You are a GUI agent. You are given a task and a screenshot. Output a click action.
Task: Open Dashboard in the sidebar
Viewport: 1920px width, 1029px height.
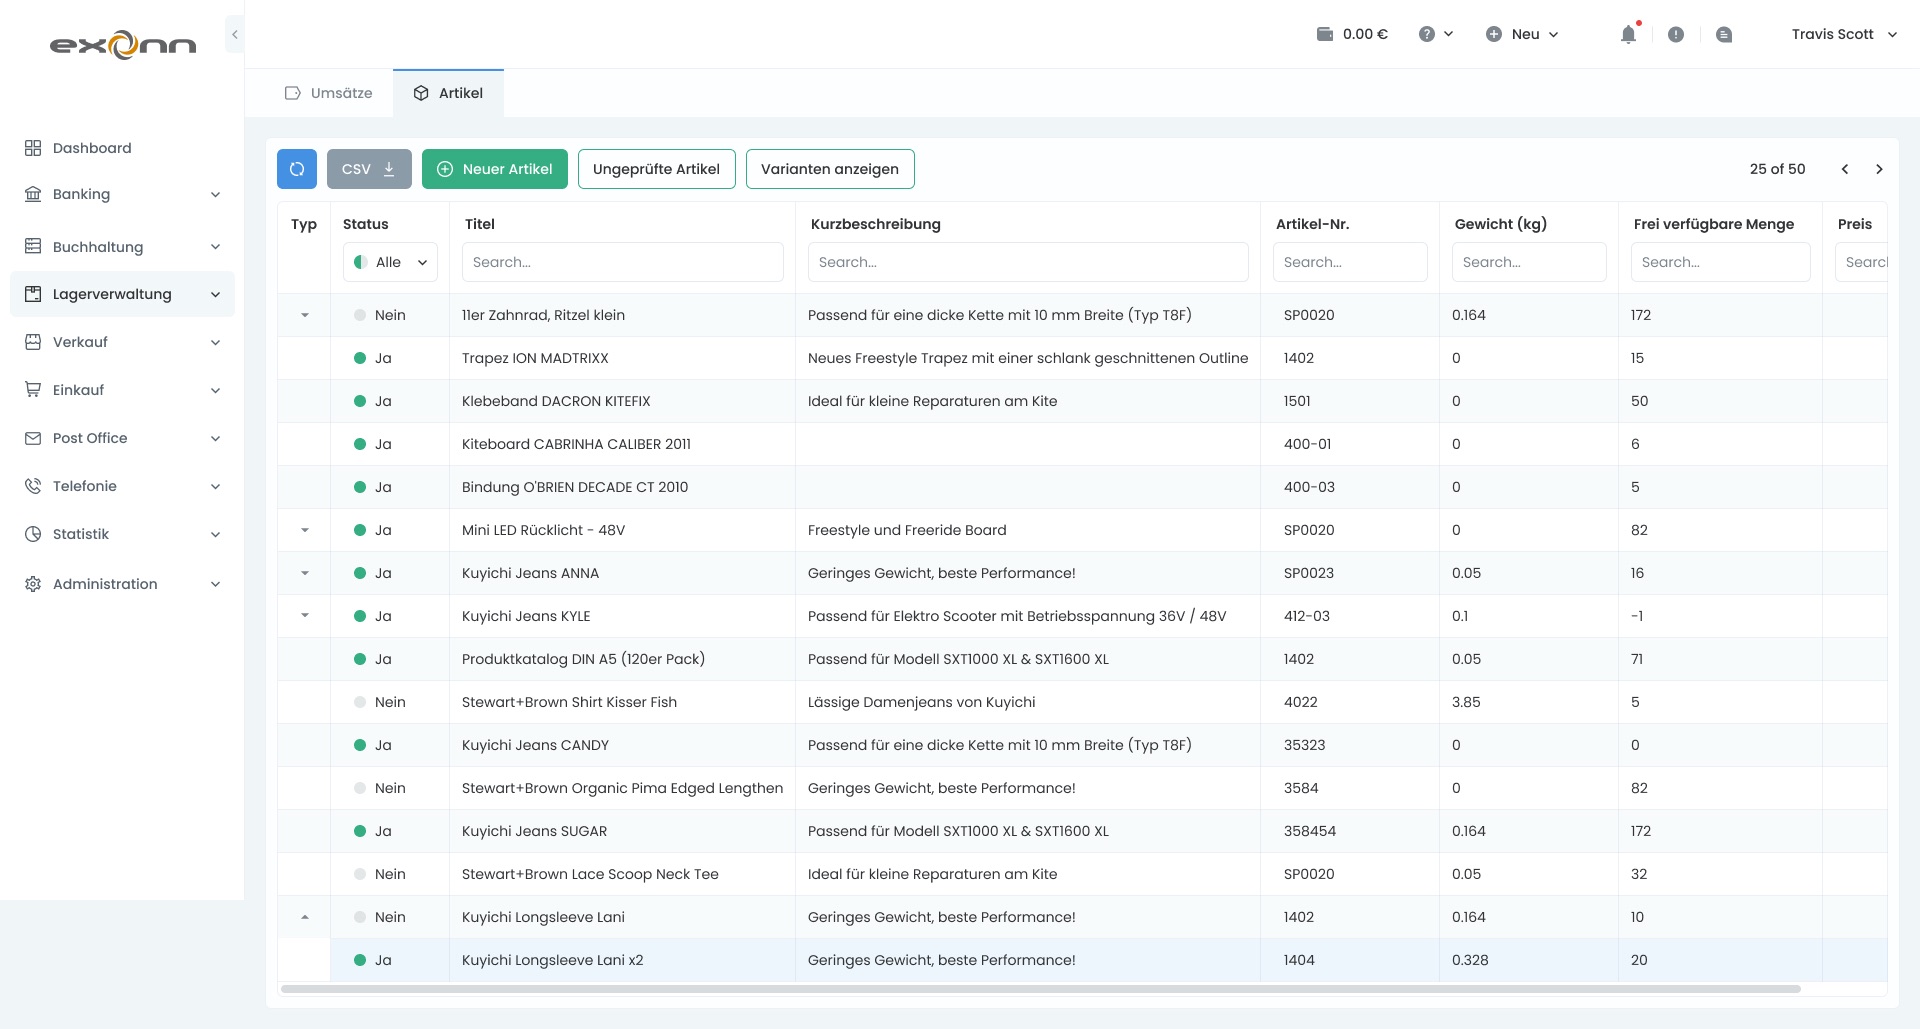[92, 148]
